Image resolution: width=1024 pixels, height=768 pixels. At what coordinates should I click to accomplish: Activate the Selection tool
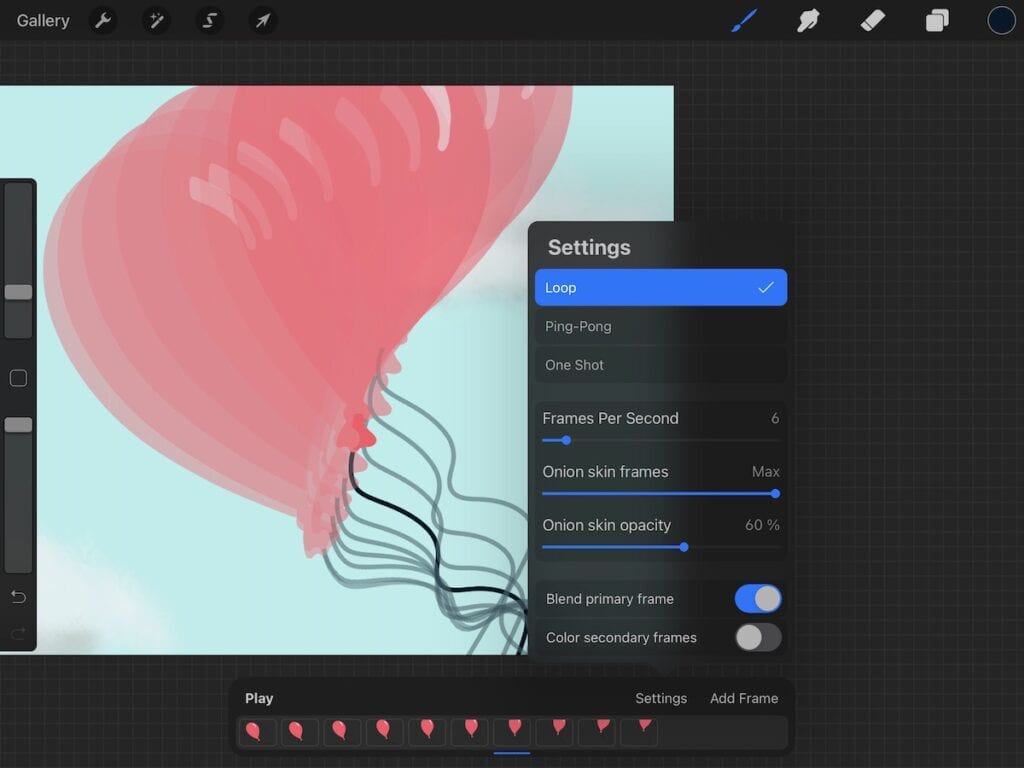tap(210, 20)
